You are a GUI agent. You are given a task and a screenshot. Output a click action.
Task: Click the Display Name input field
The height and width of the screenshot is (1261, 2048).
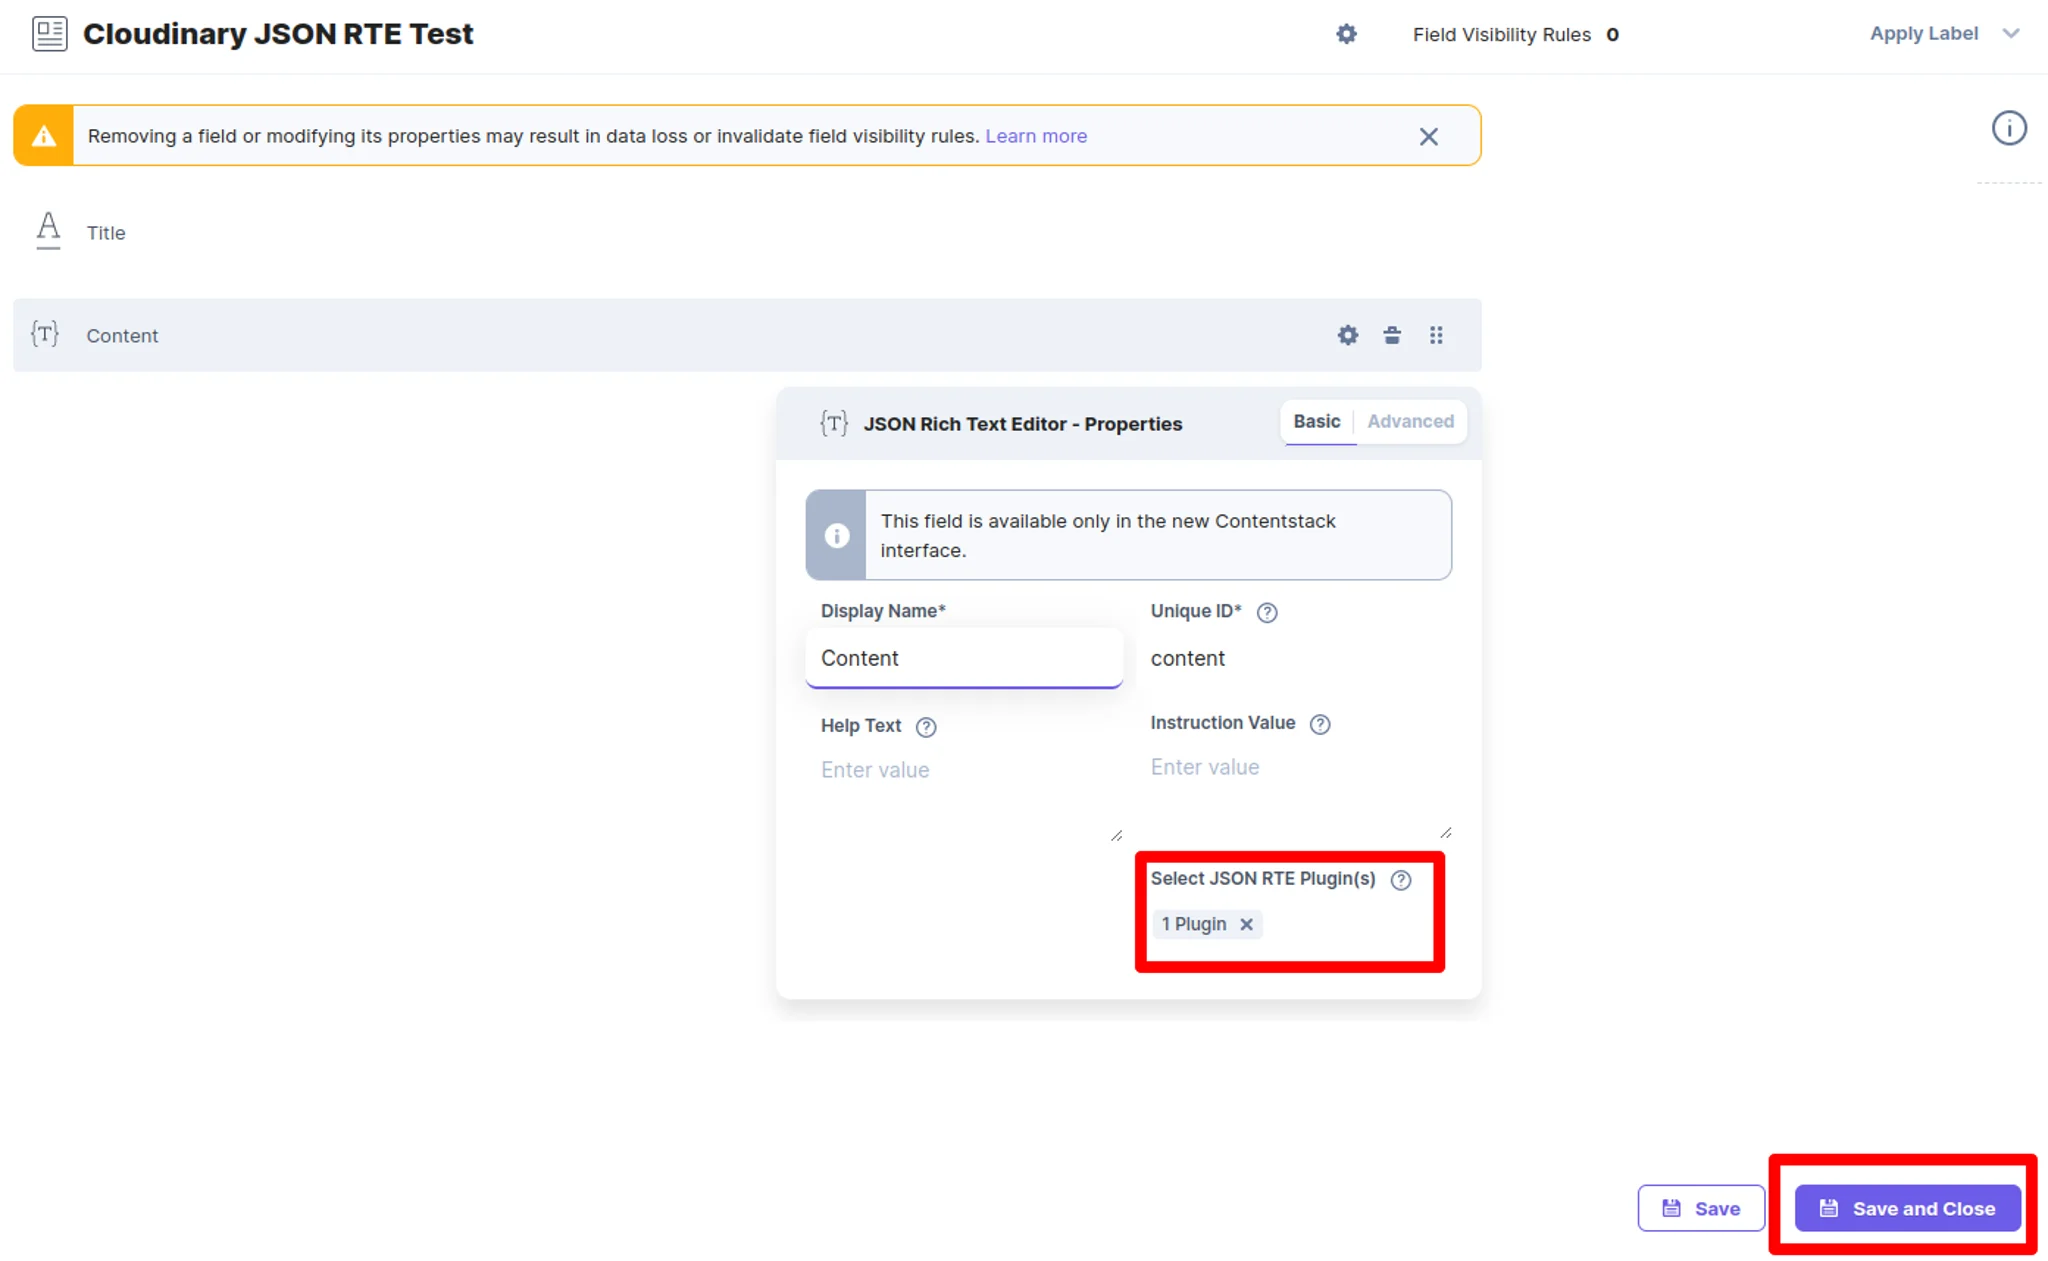[964, 658]
